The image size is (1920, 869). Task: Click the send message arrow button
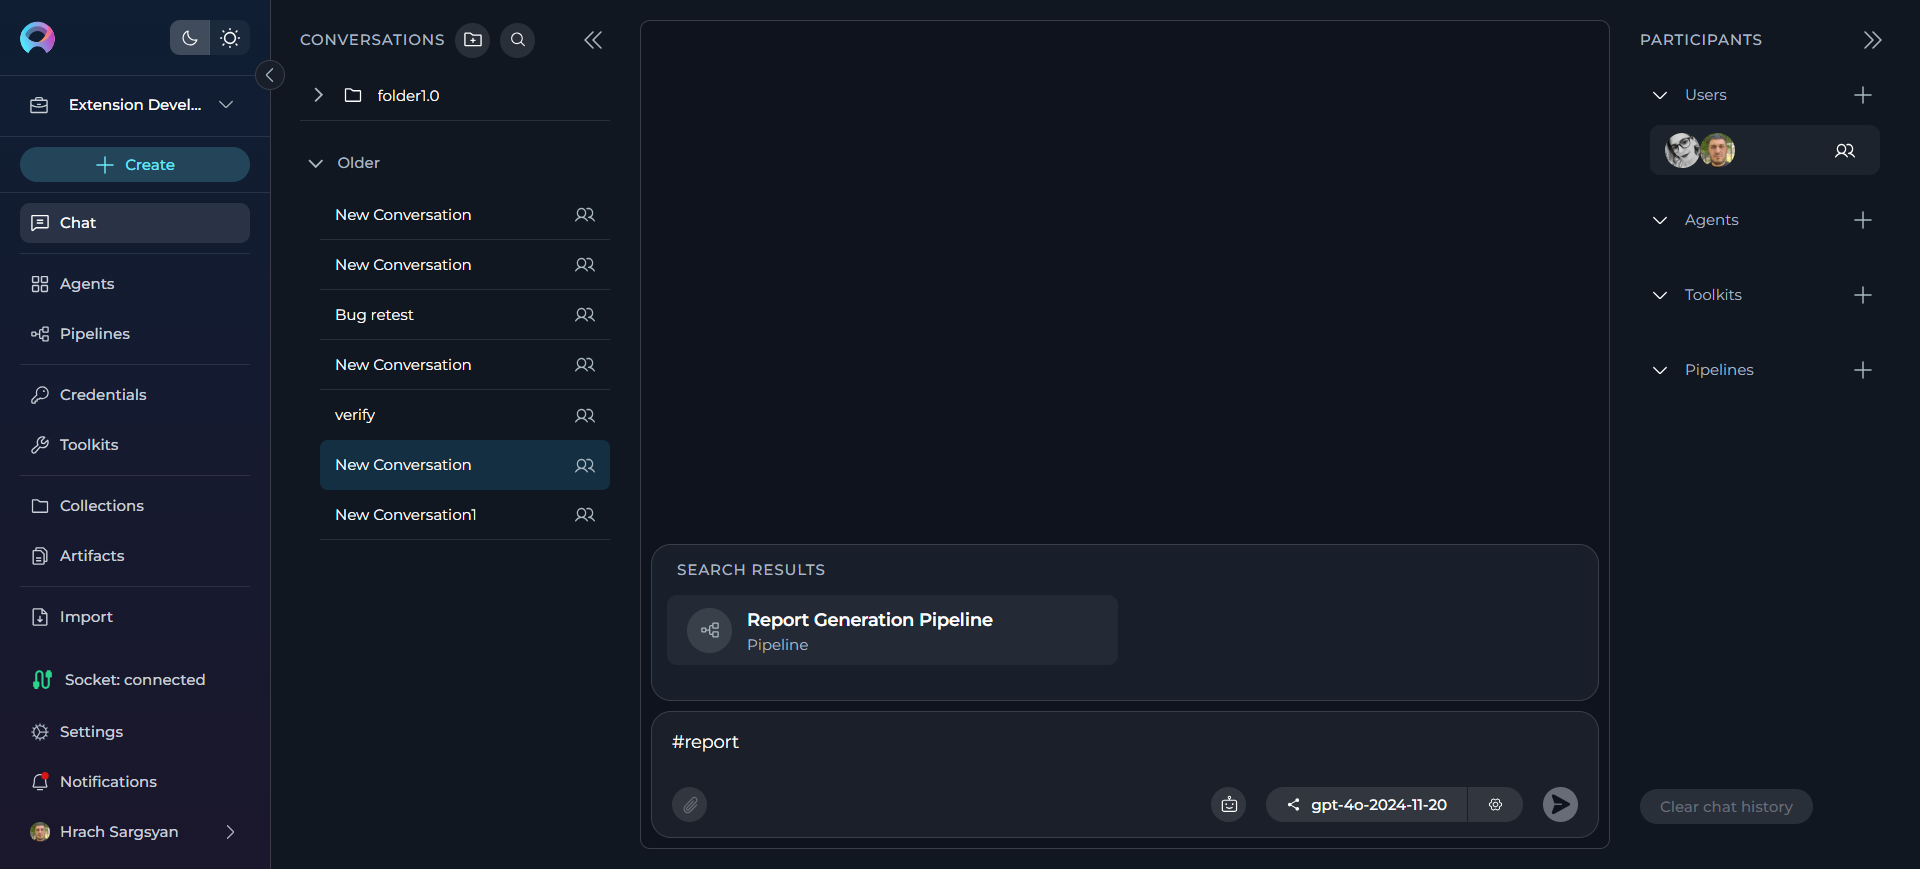click(1560, 804)
